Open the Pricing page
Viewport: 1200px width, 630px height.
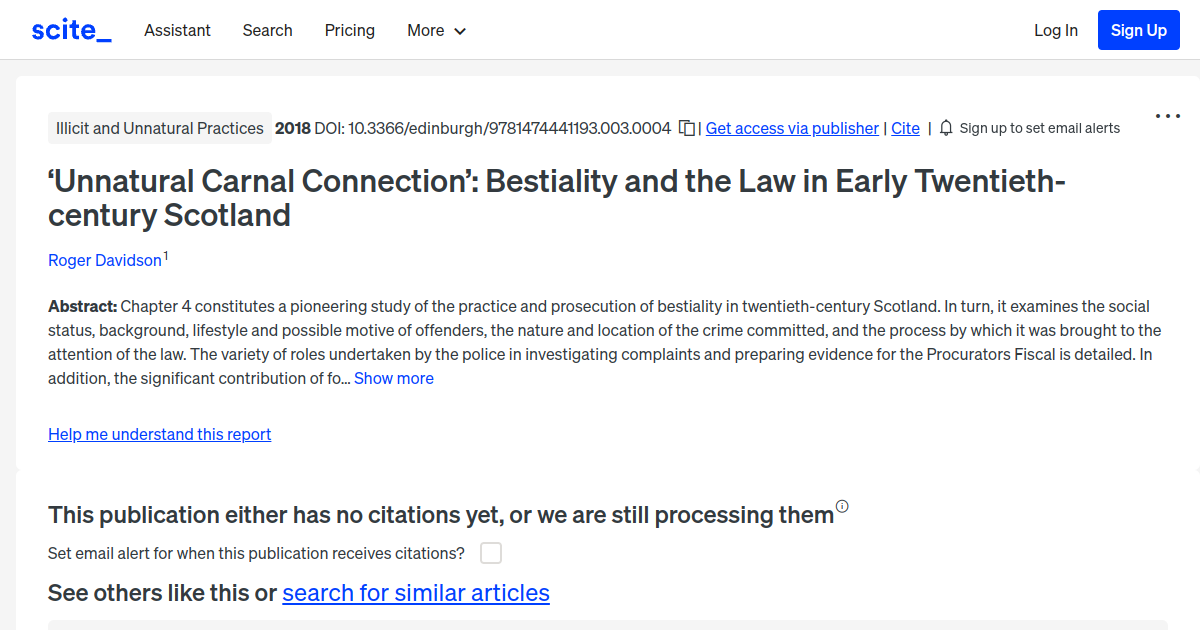[349, 31]
